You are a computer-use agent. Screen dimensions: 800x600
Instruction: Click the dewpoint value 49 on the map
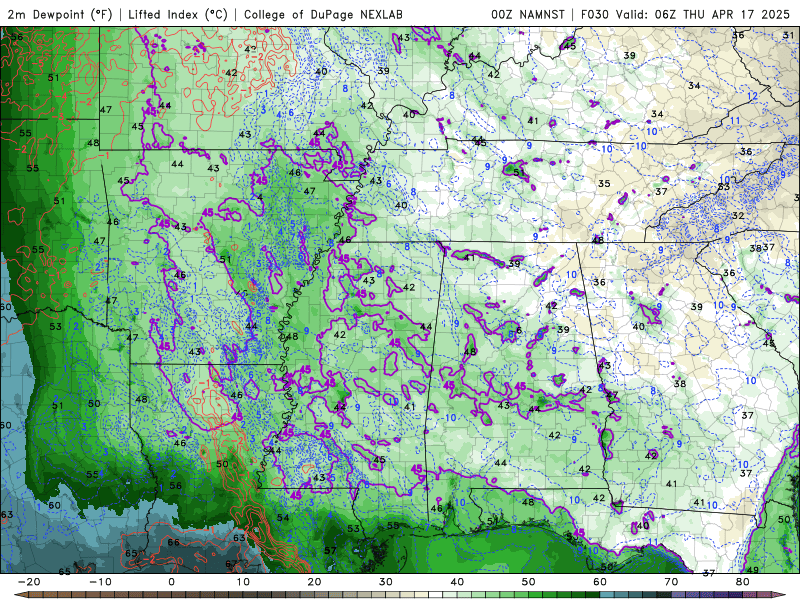pos(752,570)
